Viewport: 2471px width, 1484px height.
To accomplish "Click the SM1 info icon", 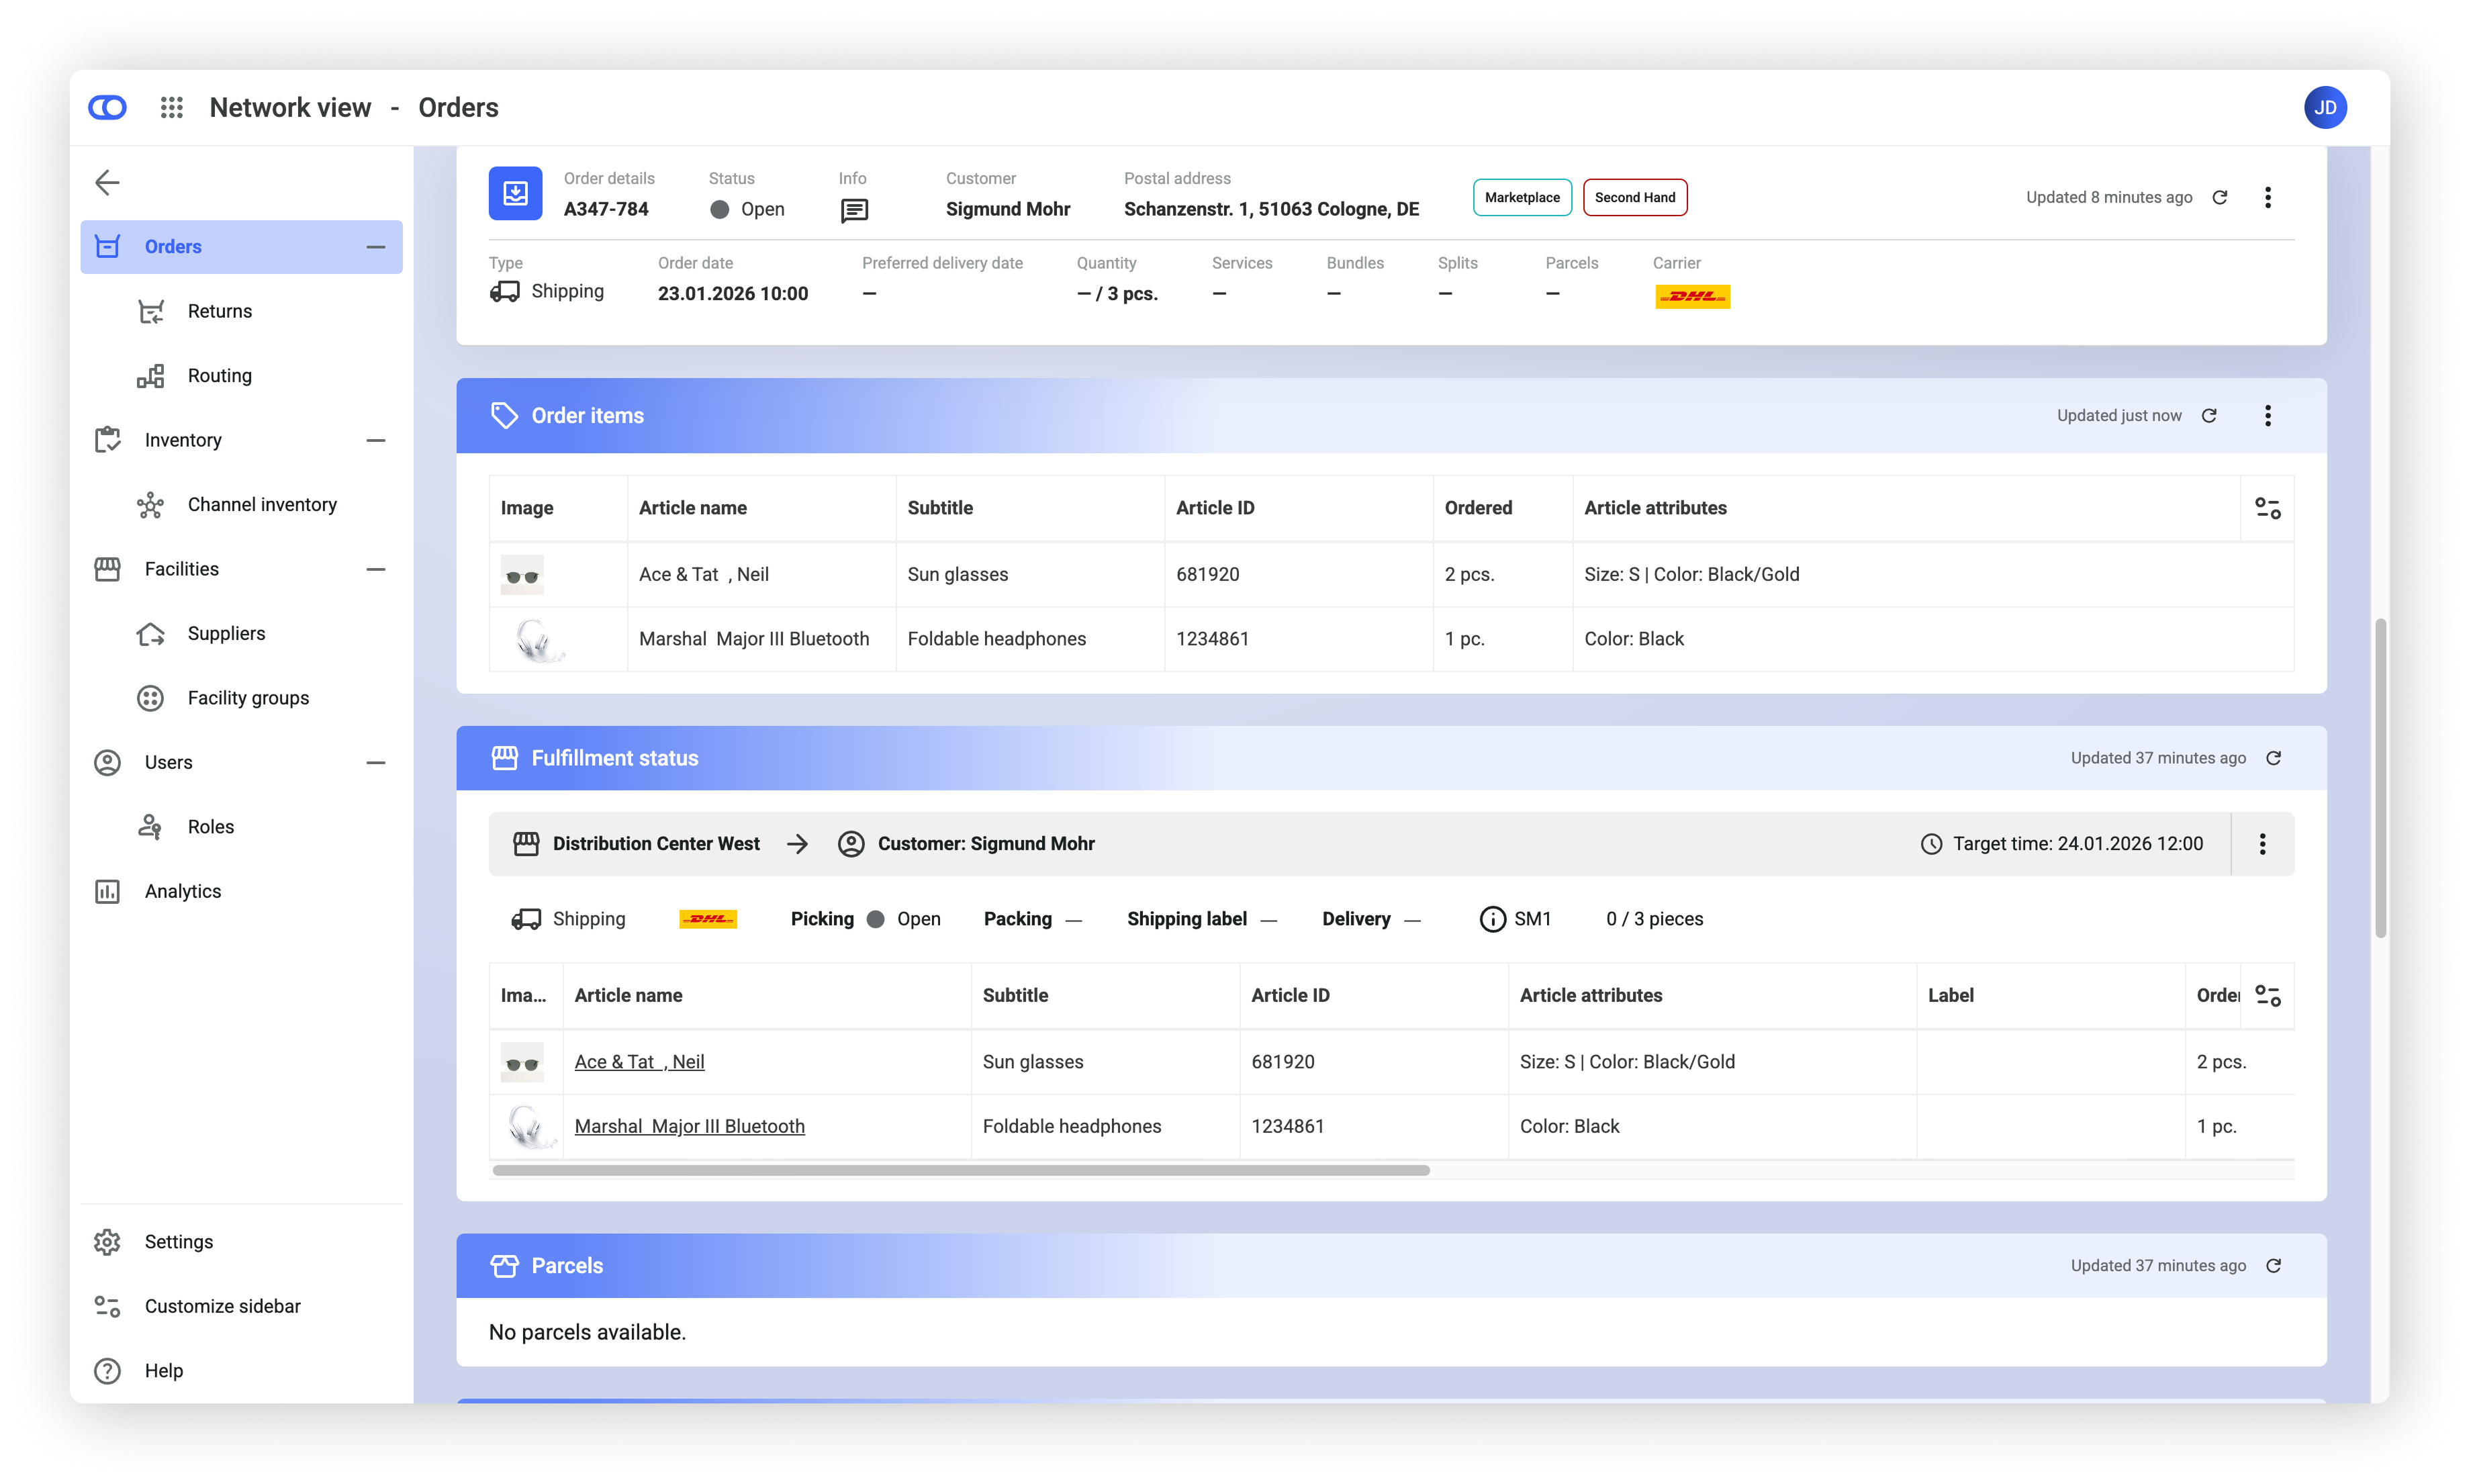I will [1492, 919].
